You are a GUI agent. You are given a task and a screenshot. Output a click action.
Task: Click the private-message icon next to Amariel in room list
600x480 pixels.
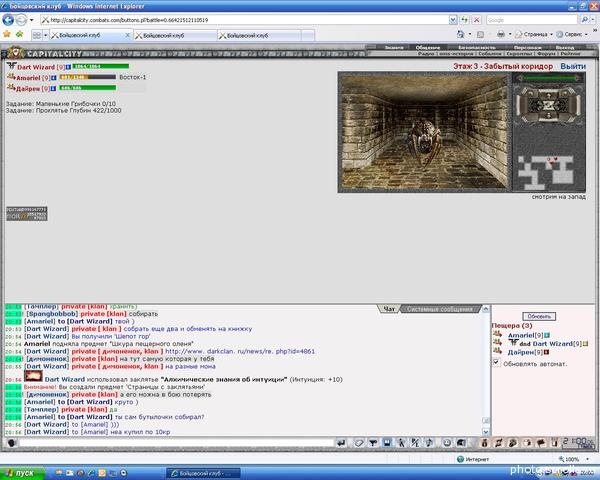point(497,335)
